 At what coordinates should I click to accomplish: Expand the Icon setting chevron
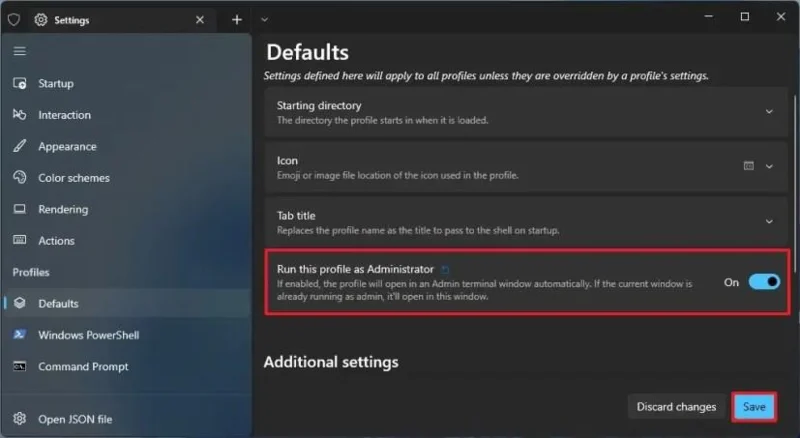point(769,166)
